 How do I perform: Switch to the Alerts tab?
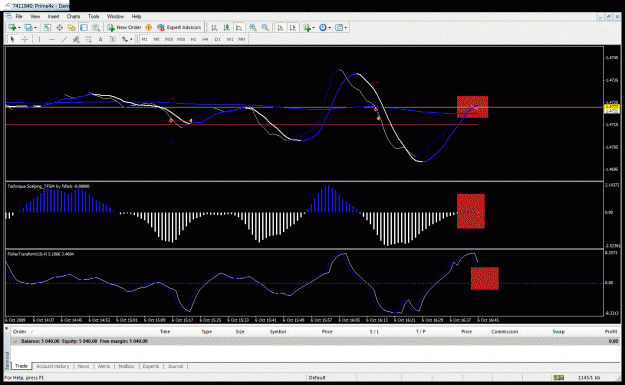tap(104, 366)
